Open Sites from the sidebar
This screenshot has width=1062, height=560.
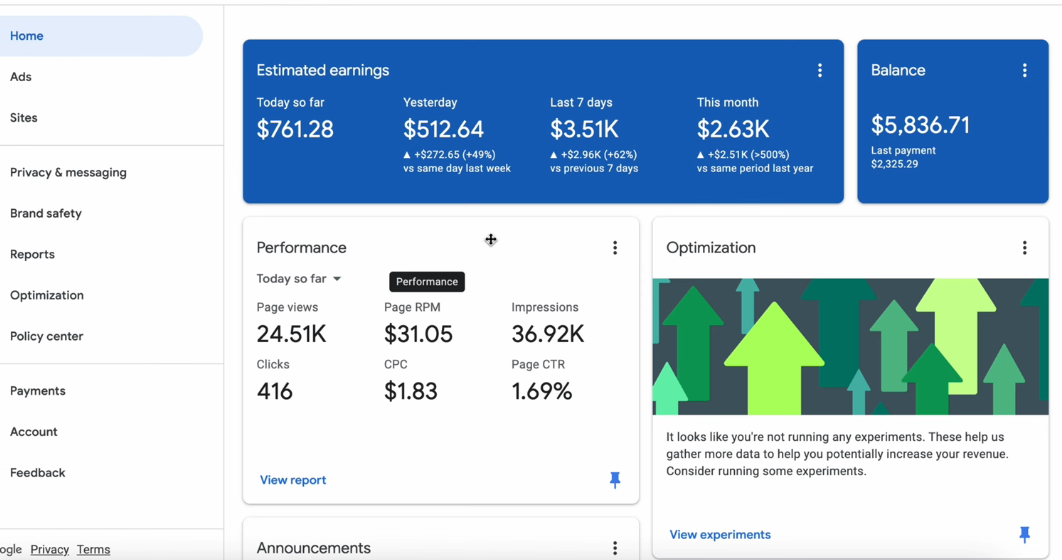click(24, 118)
